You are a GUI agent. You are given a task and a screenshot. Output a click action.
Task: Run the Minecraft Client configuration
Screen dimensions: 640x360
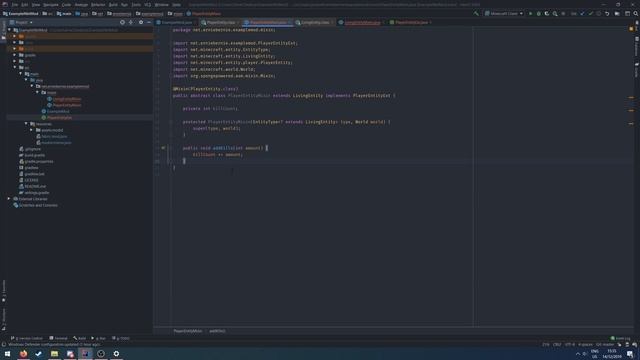point(530,13)
